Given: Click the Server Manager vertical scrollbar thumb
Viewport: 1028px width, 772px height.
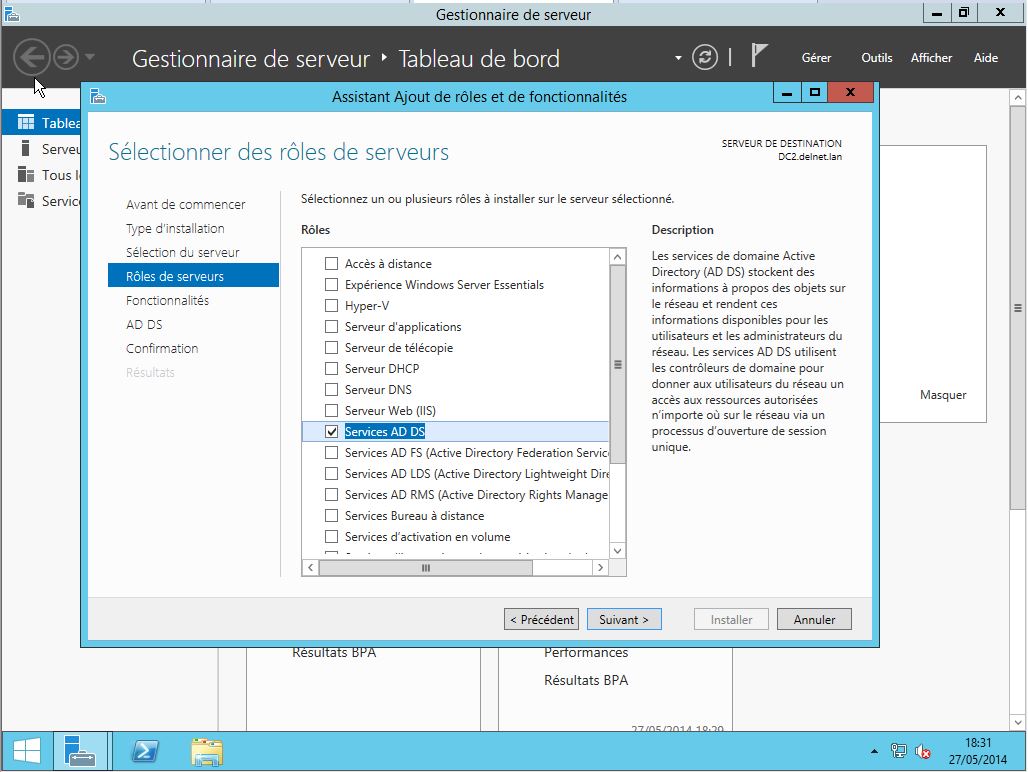Looking at the screenshot, I should pyautogui.click(x=1018, y=307).
